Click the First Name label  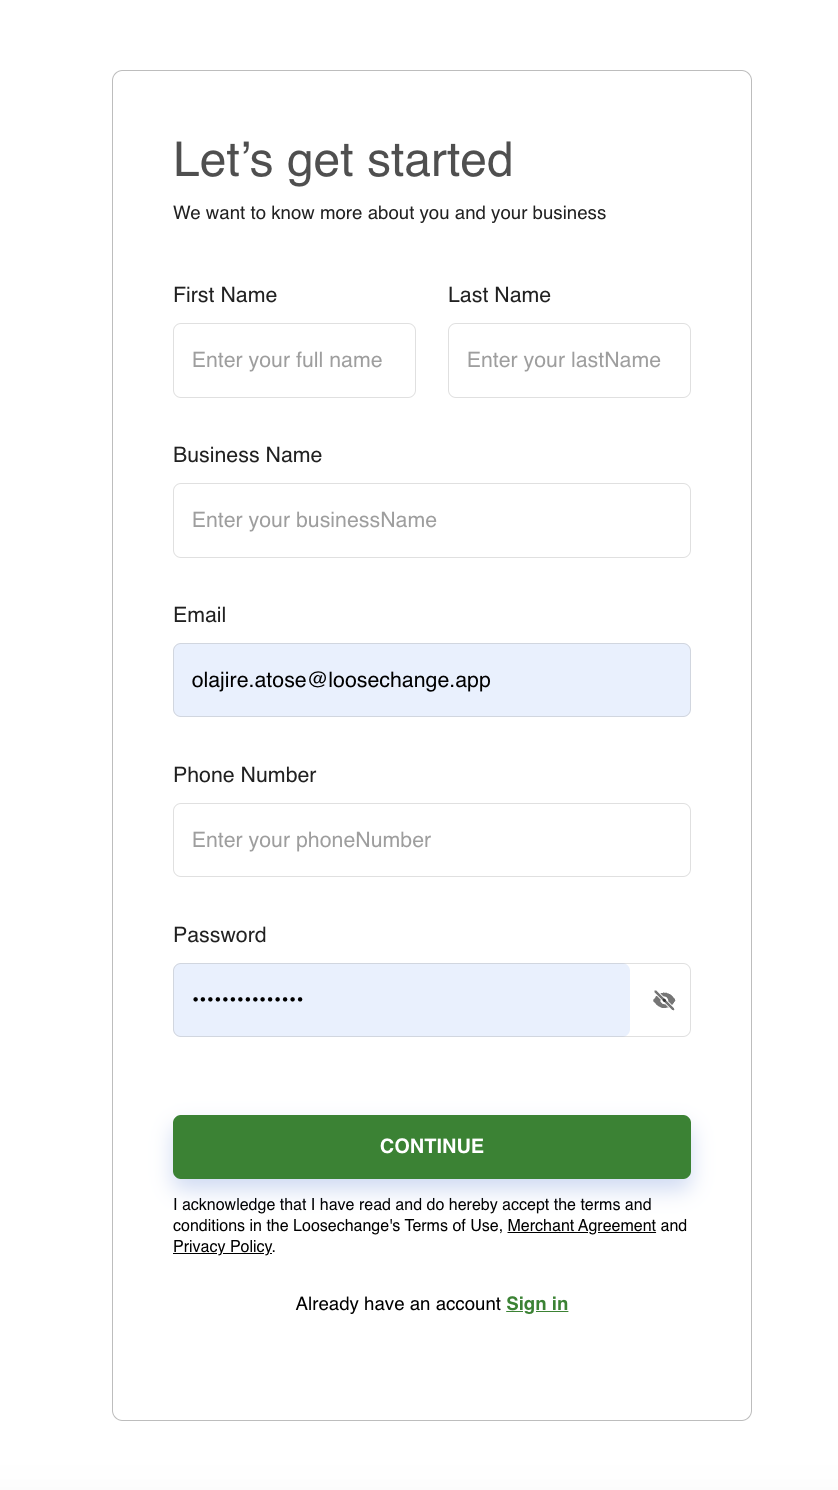[225, 295]
